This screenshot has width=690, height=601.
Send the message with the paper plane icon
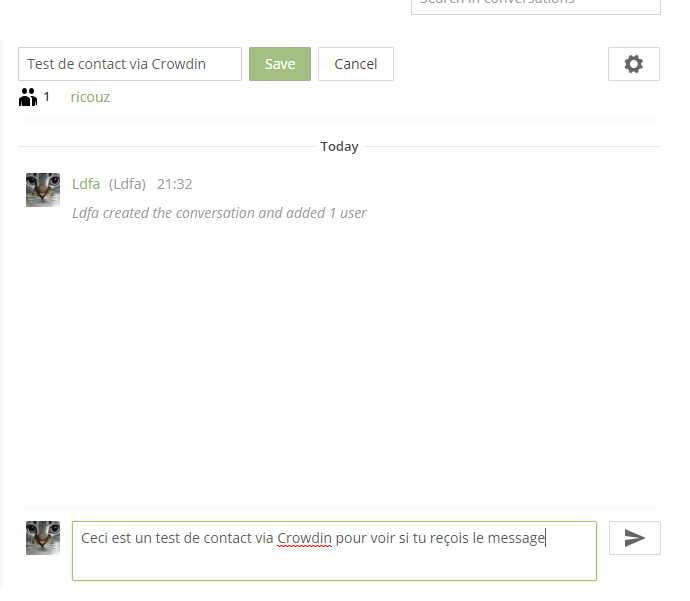tap(635, 538)
